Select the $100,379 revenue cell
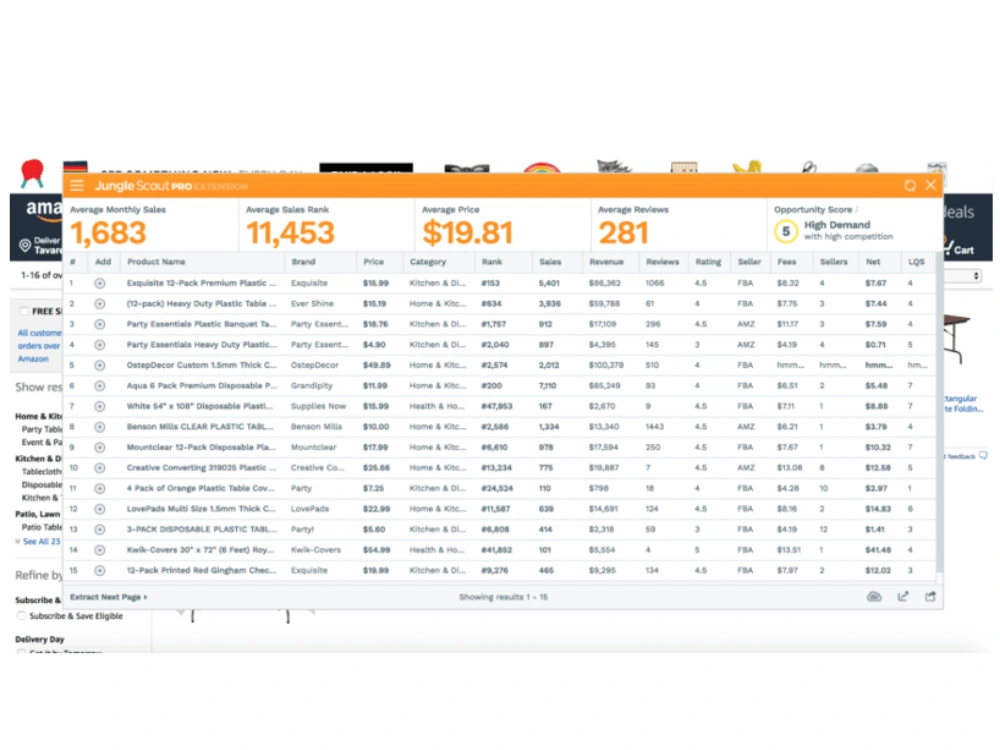1000x750 pixels. (x=606, y=365)
